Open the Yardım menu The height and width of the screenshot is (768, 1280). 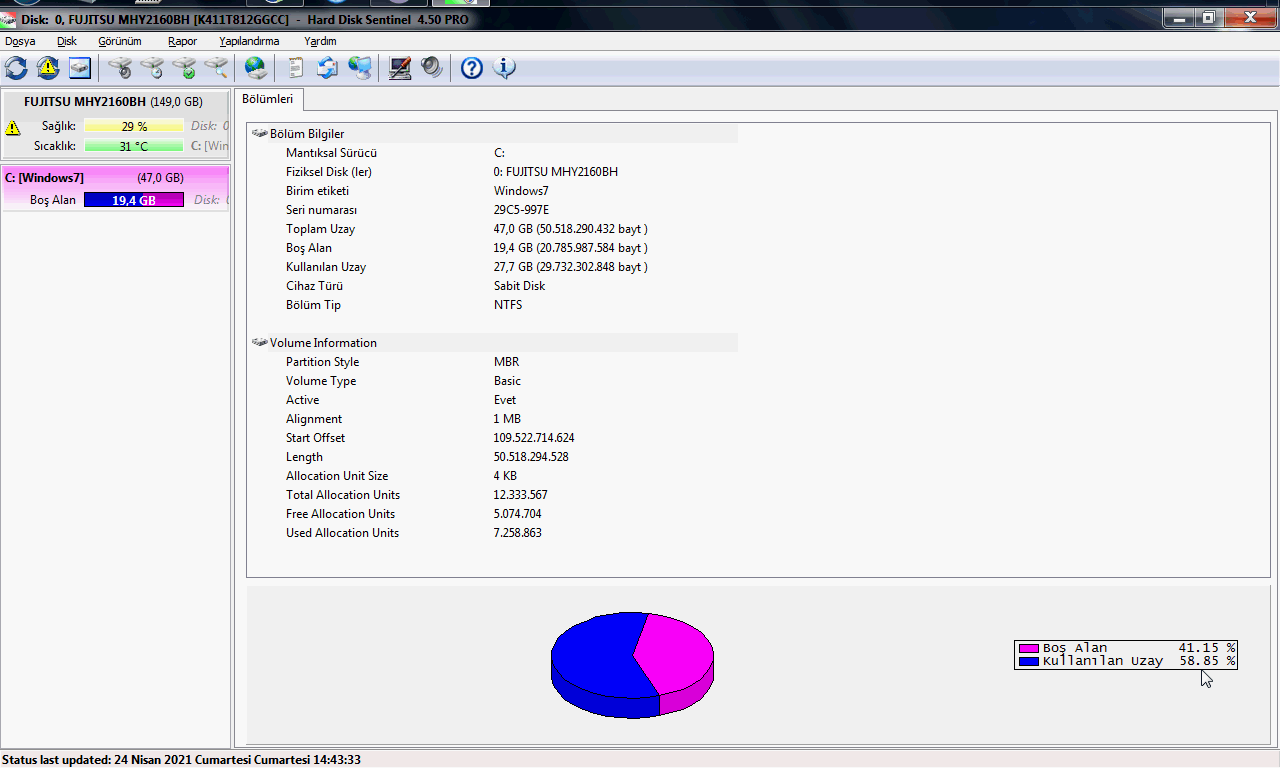(320, 41)
